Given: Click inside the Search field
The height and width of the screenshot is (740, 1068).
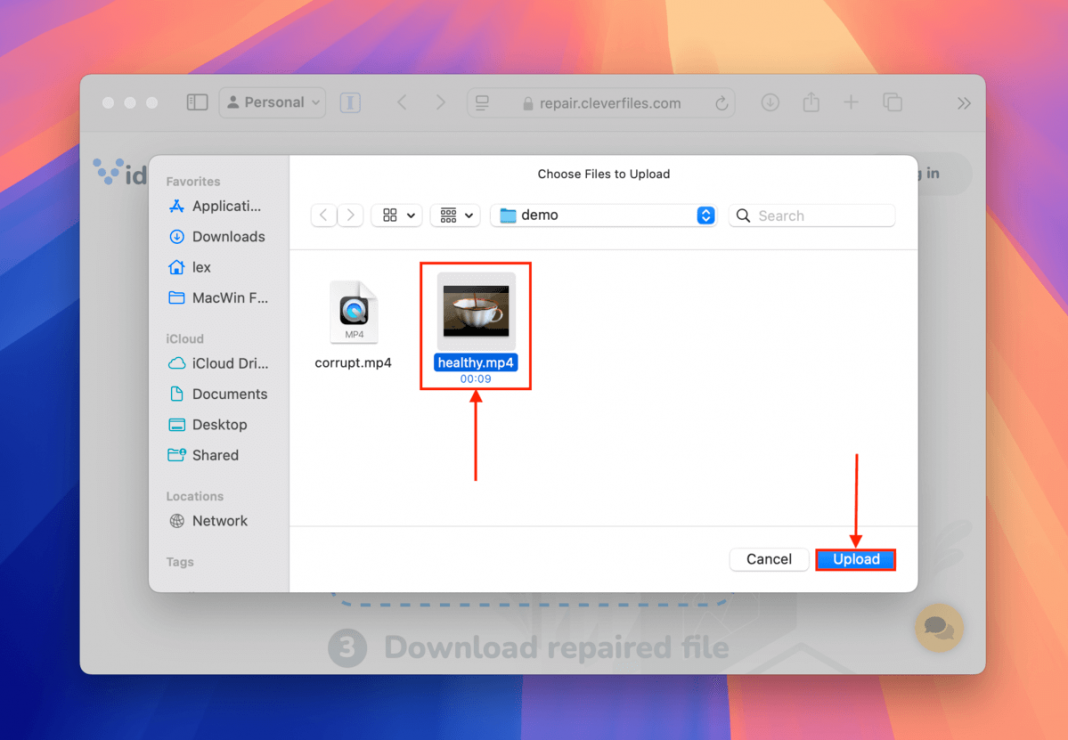Looking at the screenshot, I should coord(811,215).
